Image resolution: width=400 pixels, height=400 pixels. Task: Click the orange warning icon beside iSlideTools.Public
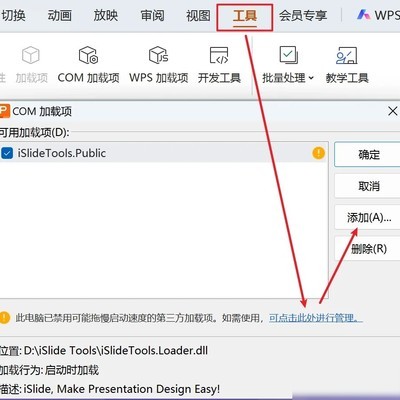318,153
